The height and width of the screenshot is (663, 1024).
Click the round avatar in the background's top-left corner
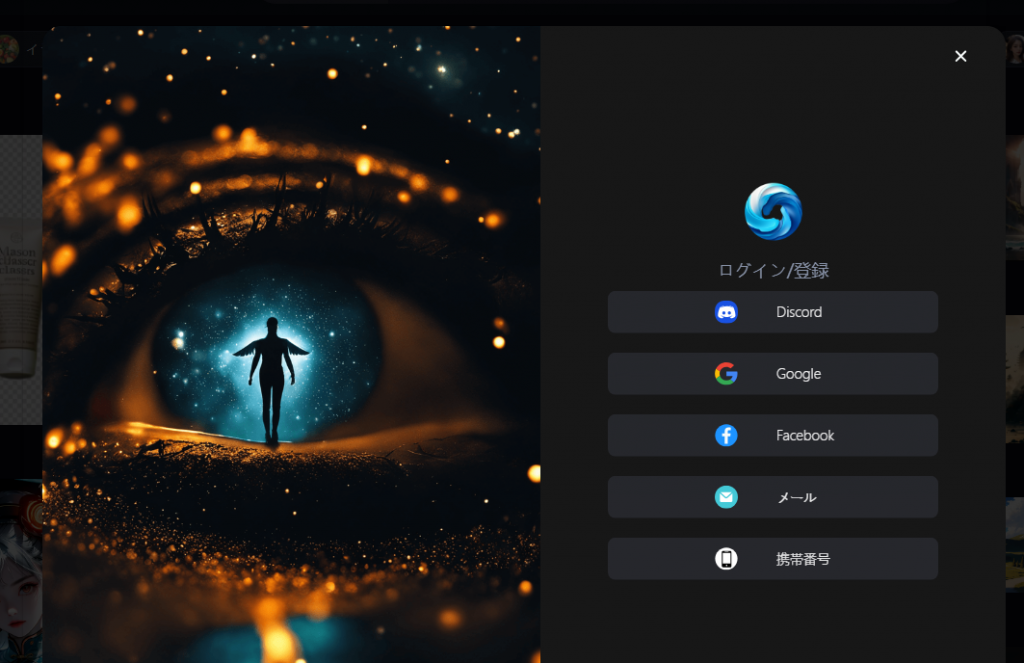tap(8, 49)
